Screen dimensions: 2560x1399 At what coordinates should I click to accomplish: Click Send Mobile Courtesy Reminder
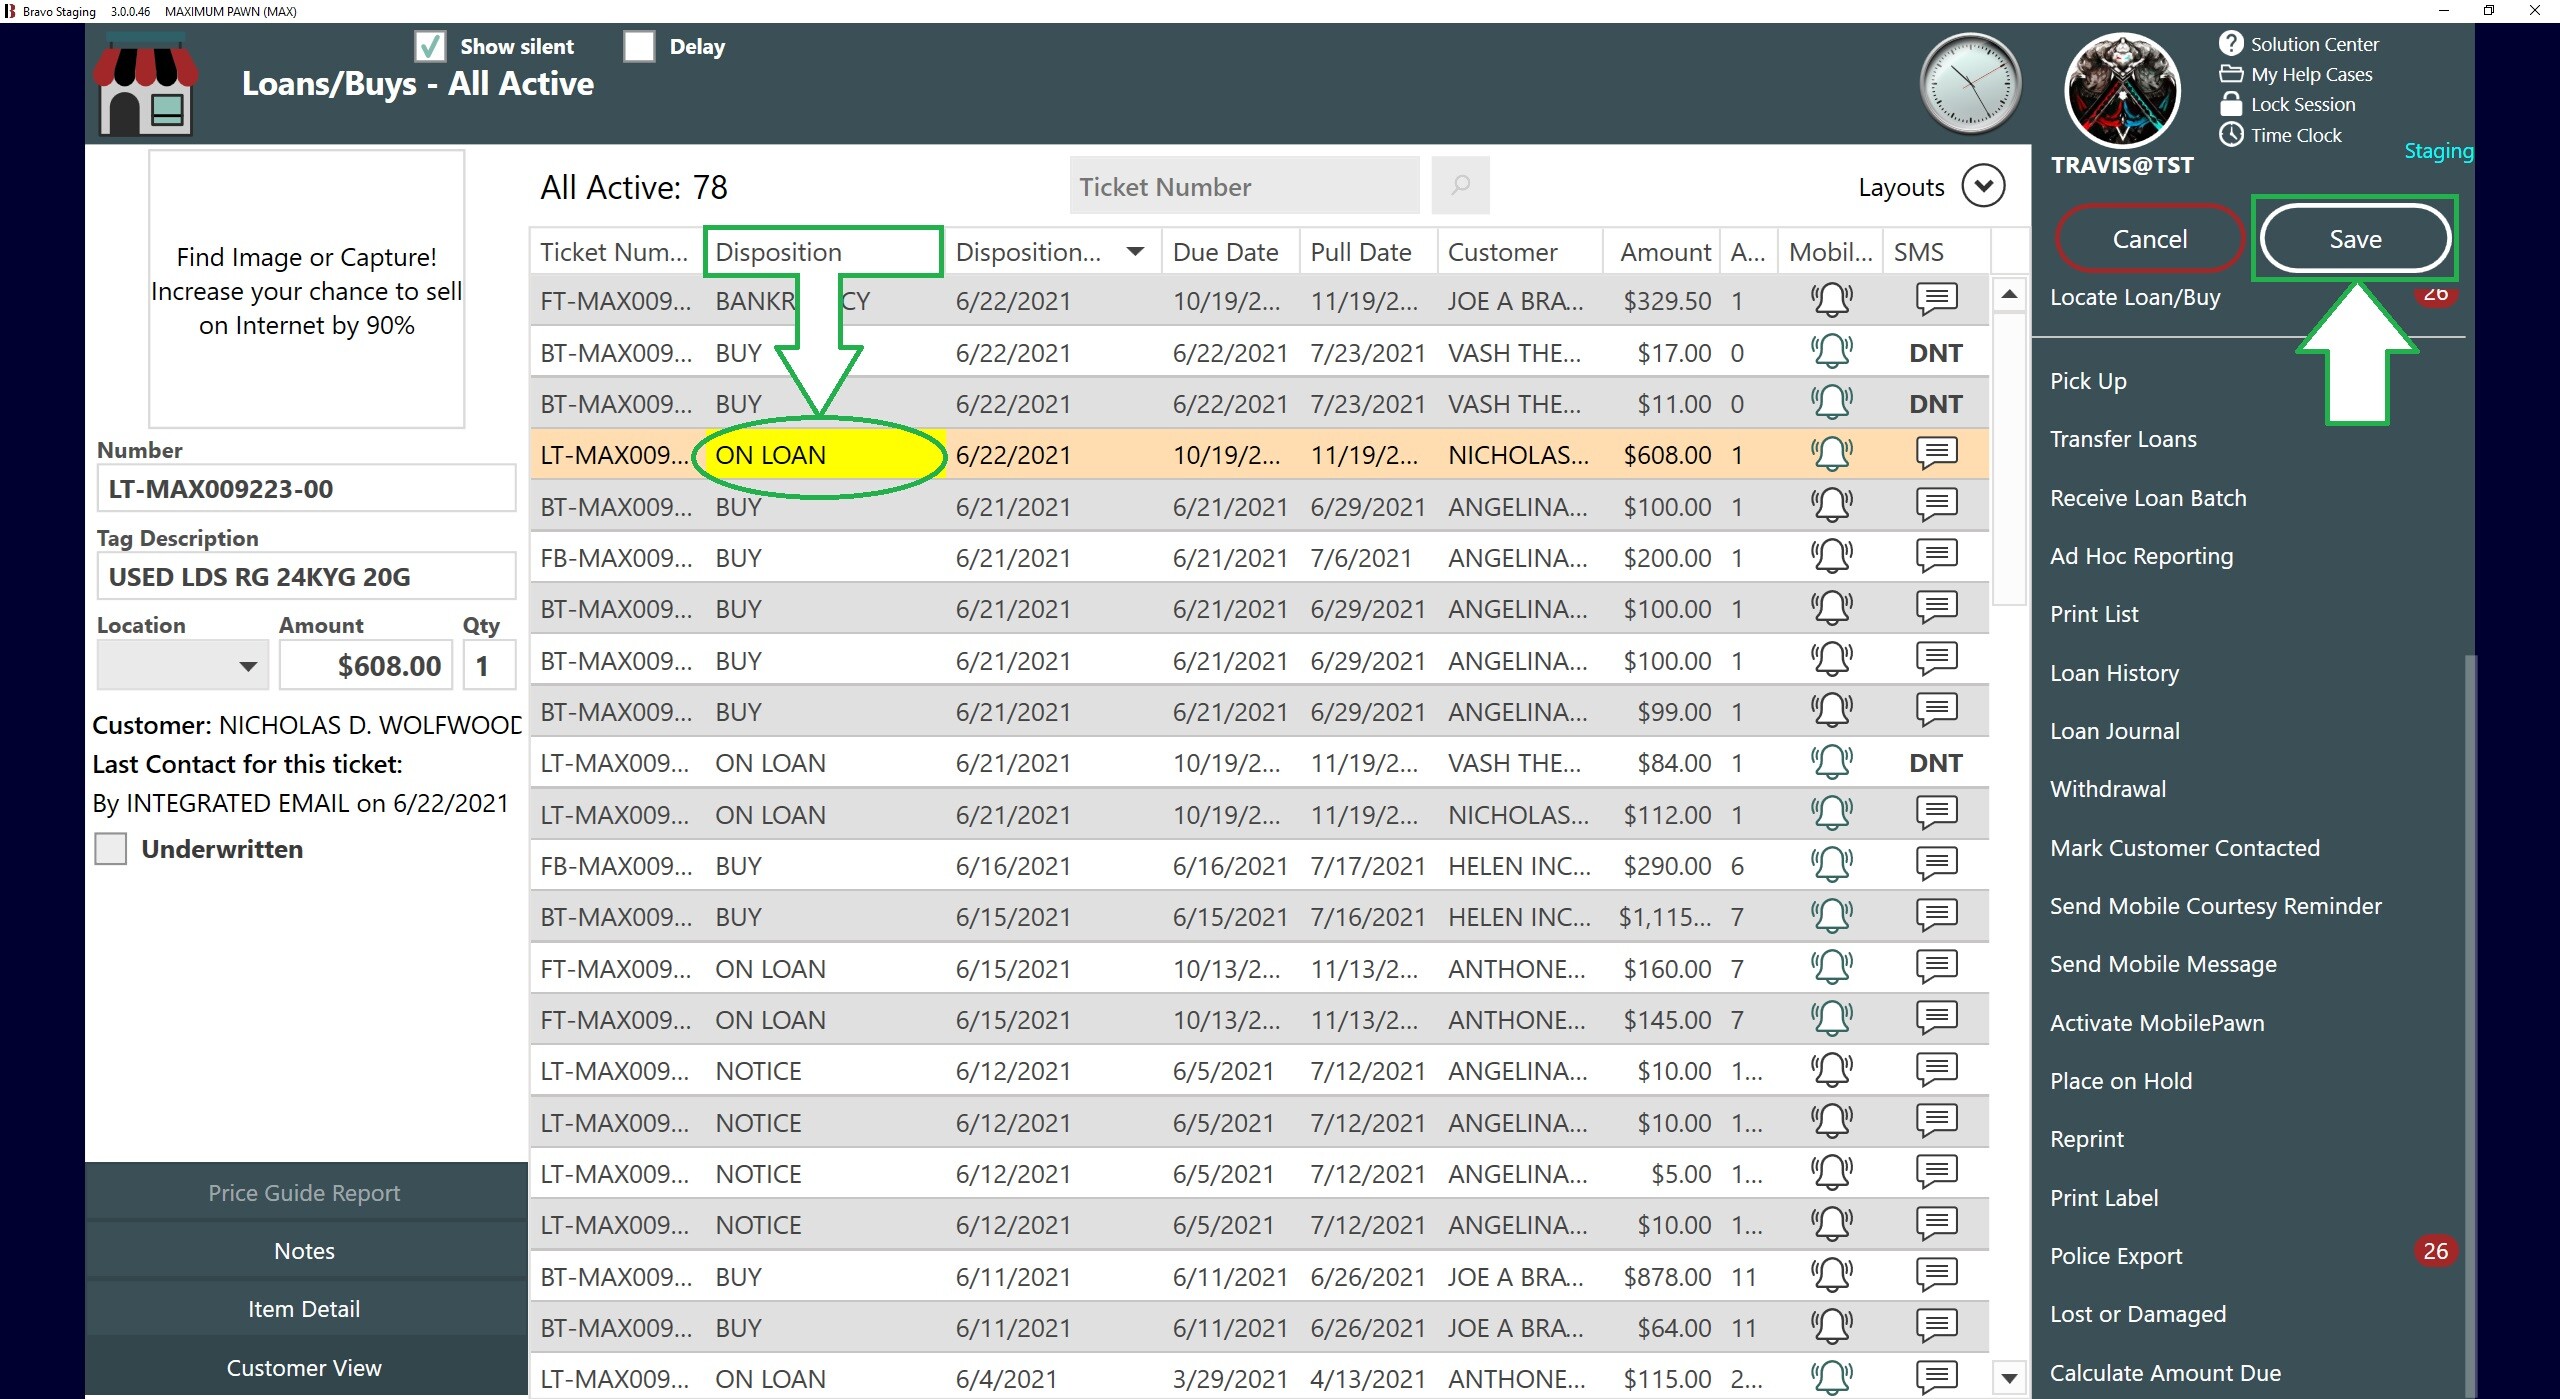click(2215, 906)
